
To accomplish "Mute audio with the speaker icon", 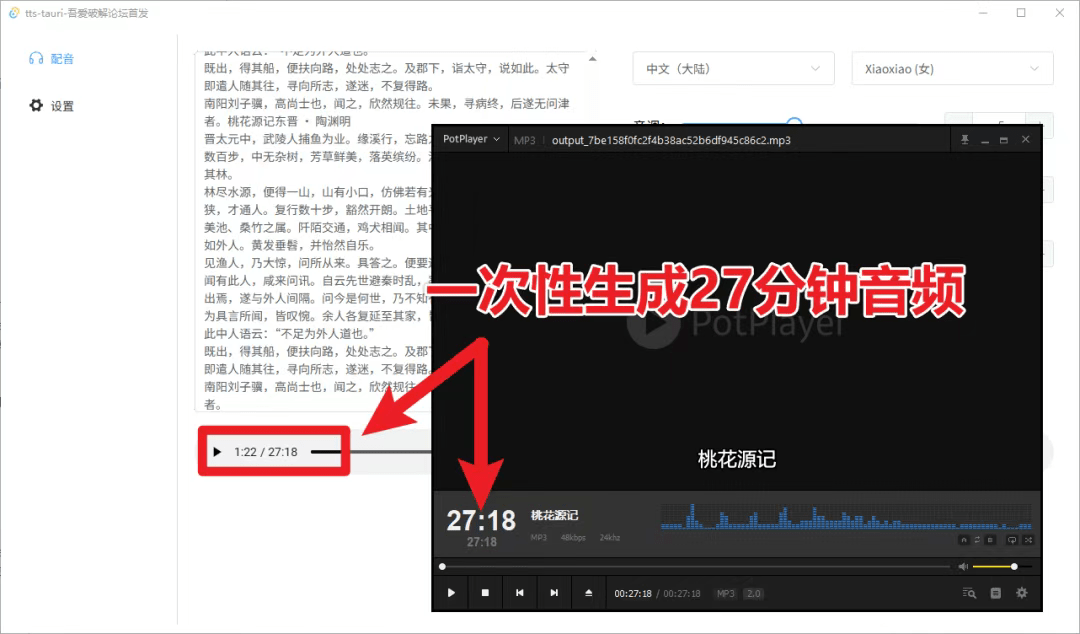I will pyautogui.click(x=963, y=566).
